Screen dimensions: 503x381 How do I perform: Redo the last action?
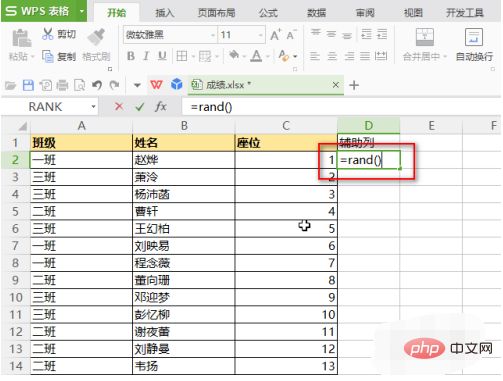(114, 85)
